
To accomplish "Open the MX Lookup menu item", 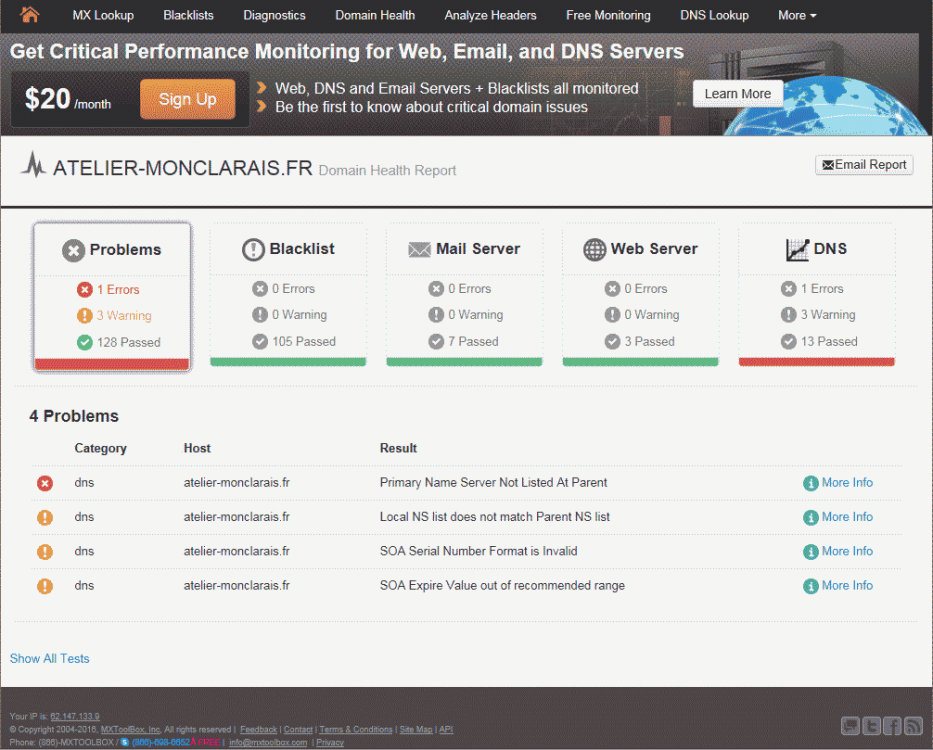I will [102, 15].
